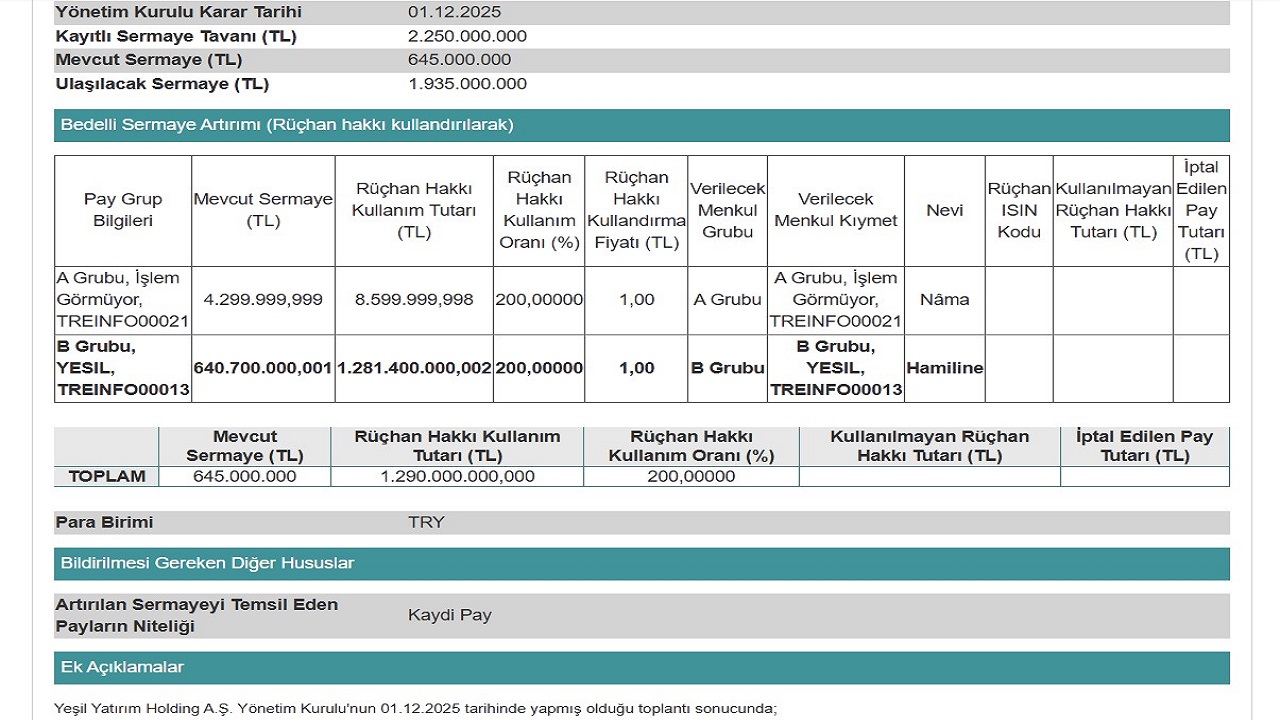Click the A Grubu amount 8.599.999,998
This screenshot has width=1280, height=720.
414,299
